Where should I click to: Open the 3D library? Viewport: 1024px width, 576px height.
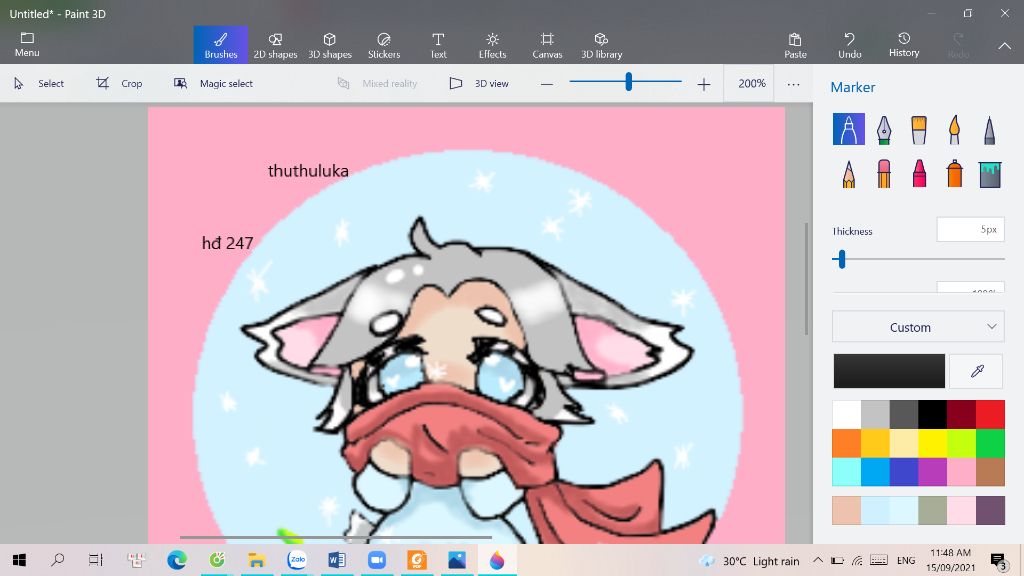[601, 45]
